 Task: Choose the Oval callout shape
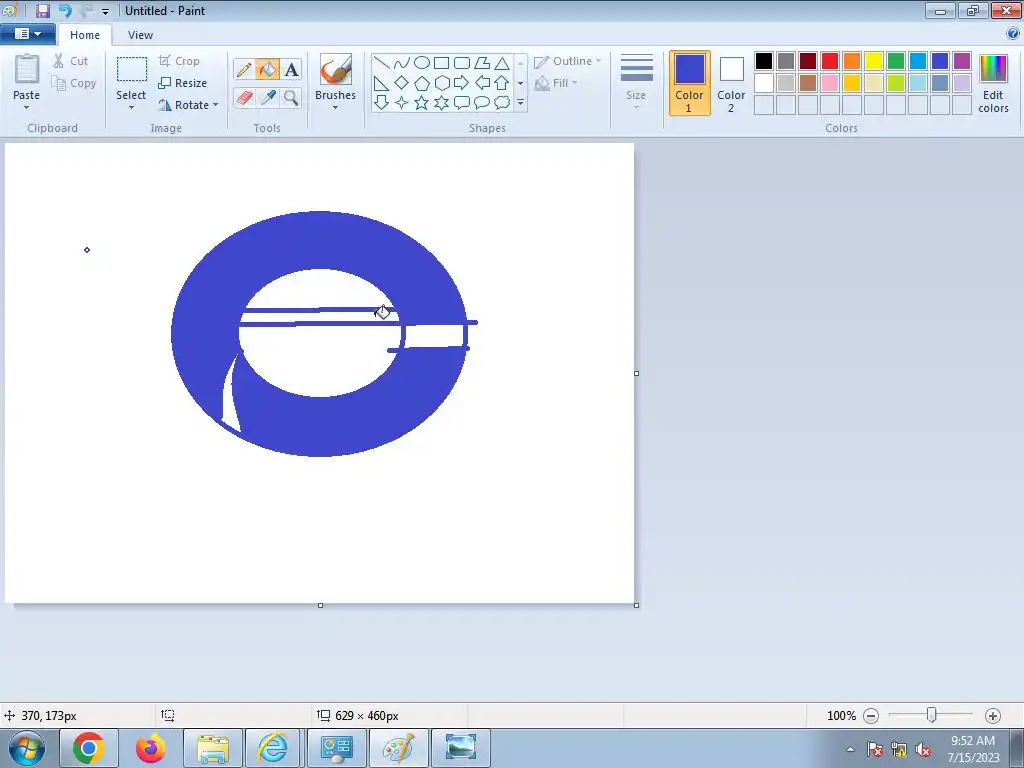[x=482, y=103]
